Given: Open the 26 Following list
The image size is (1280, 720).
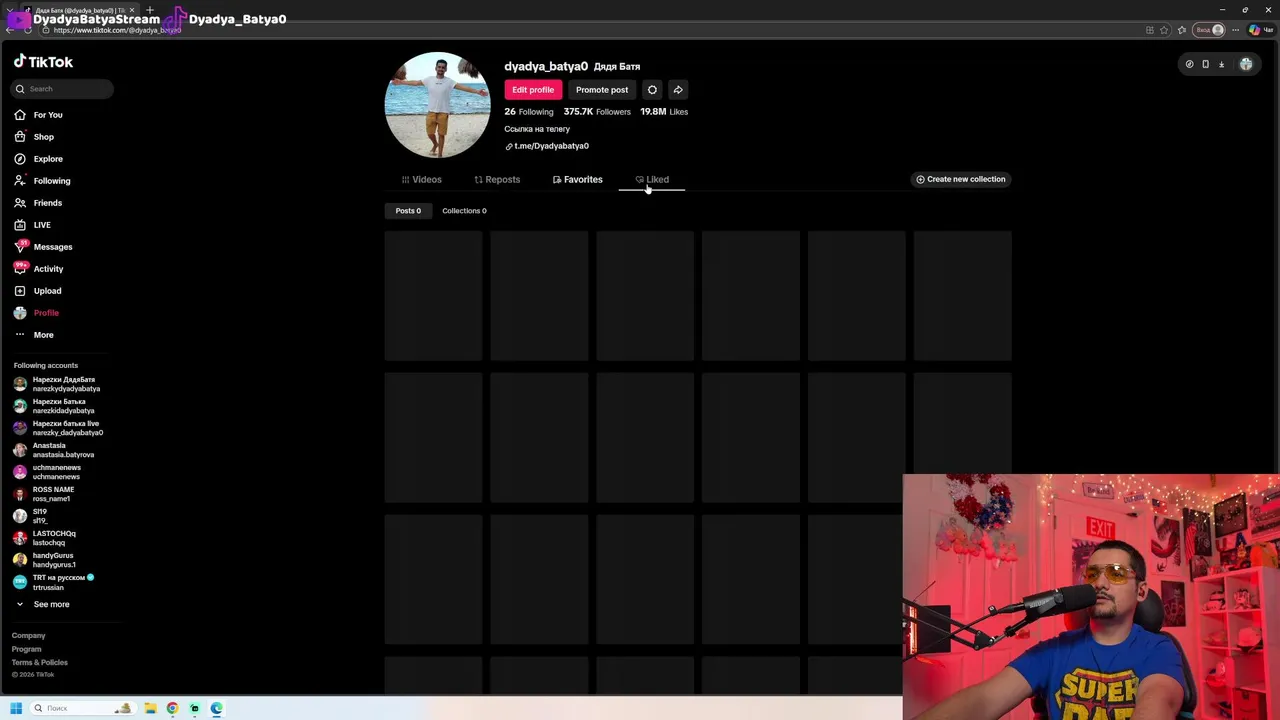Looking at the screenshot, I should point(529,112).
